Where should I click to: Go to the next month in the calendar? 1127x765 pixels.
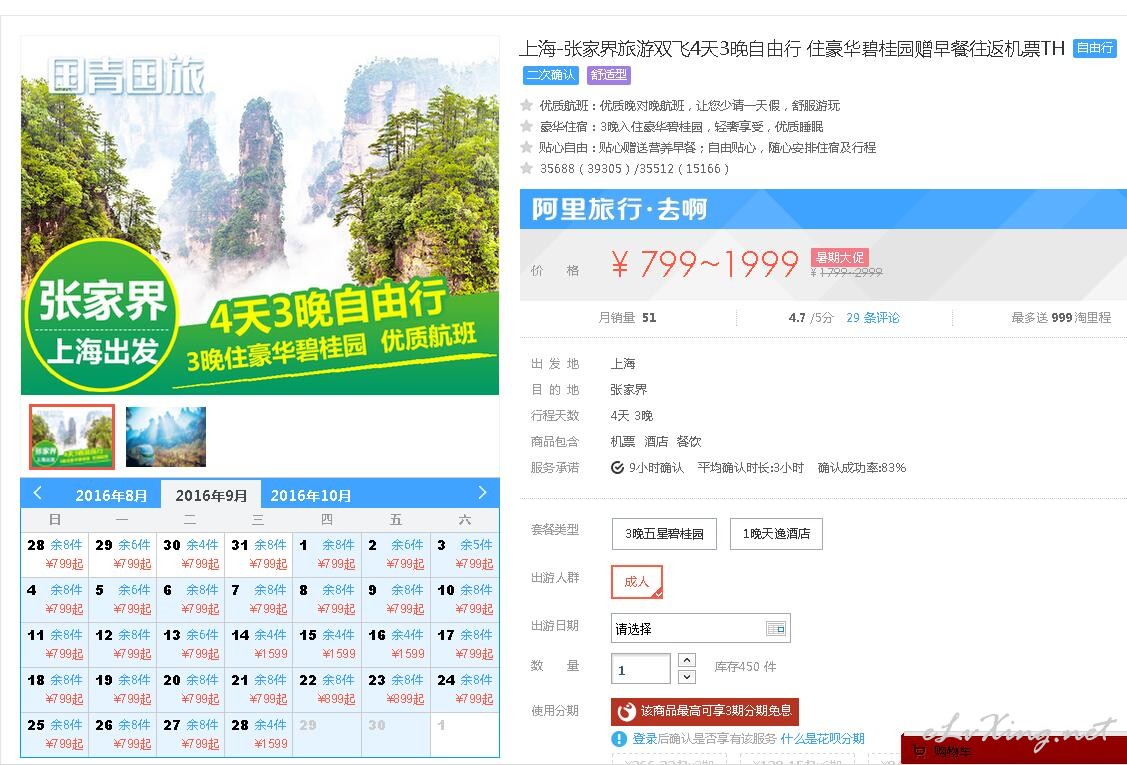click(482, 493)
